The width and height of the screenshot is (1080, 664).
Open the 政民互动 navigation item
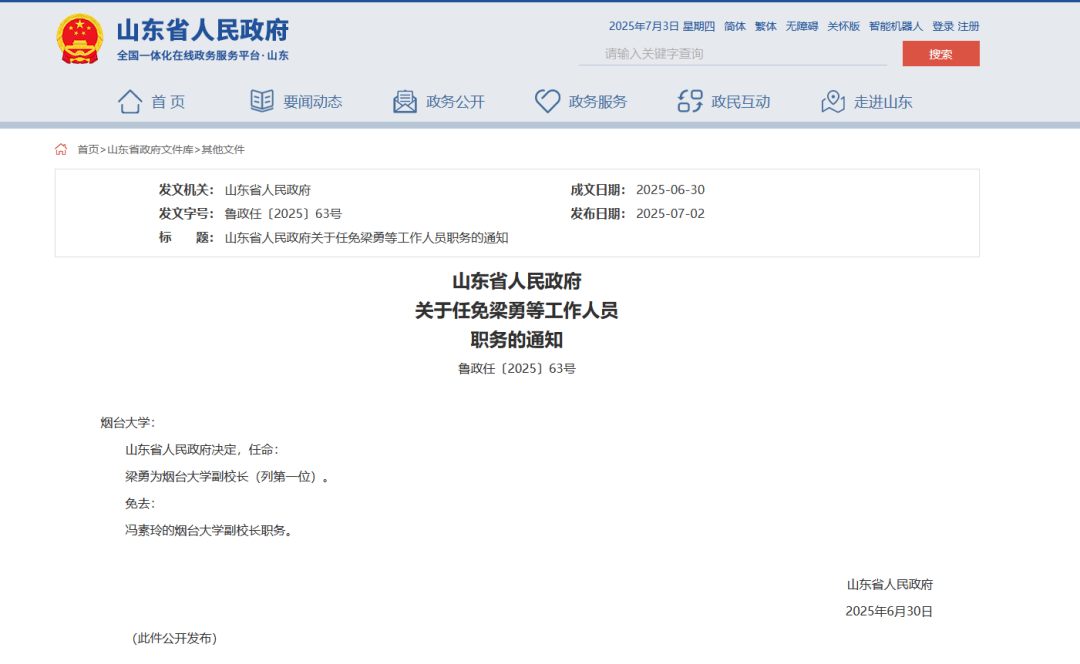pos(740,102)
